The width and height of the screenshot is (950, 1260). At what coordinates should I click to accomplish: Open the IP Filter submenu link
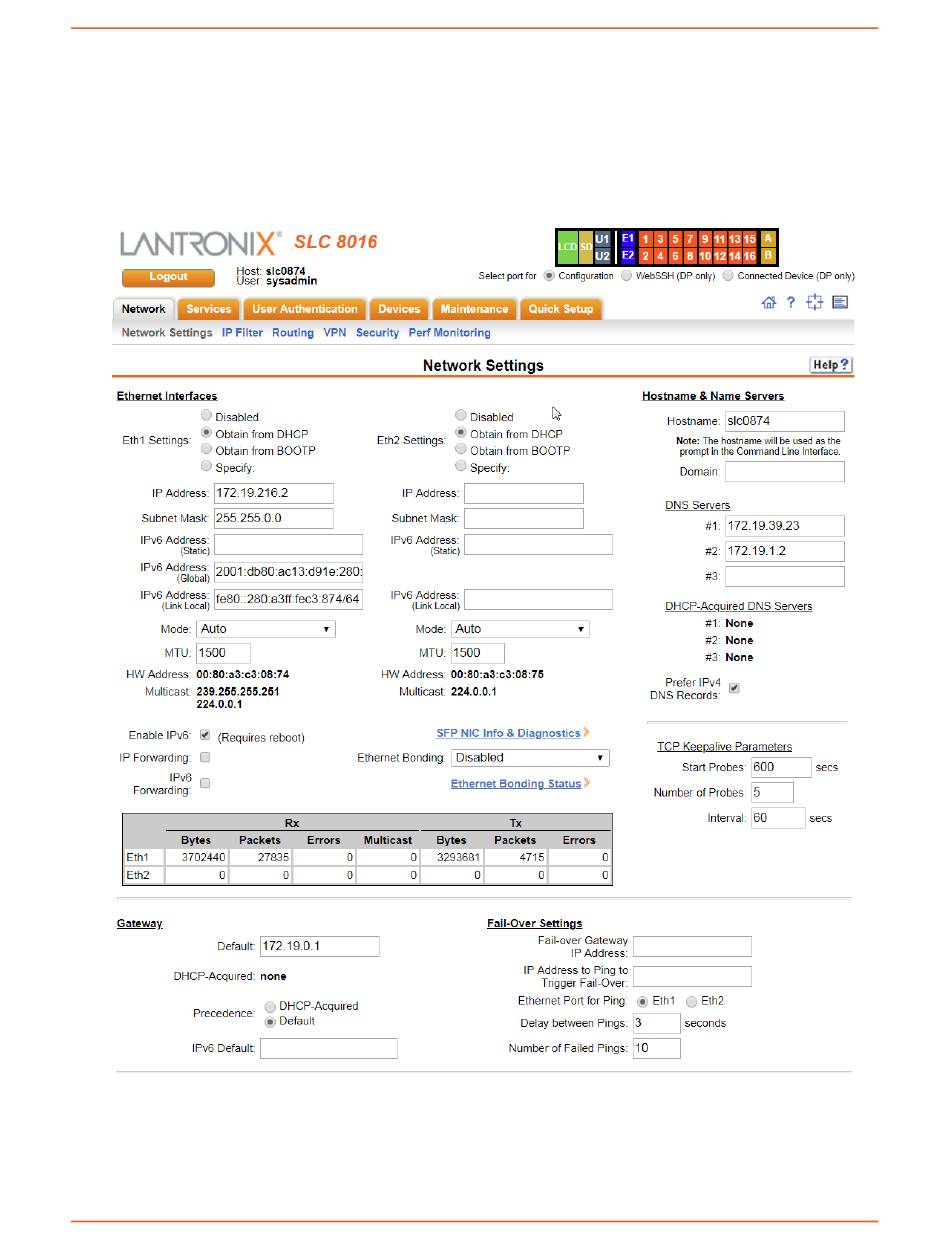tap(242, 333)
